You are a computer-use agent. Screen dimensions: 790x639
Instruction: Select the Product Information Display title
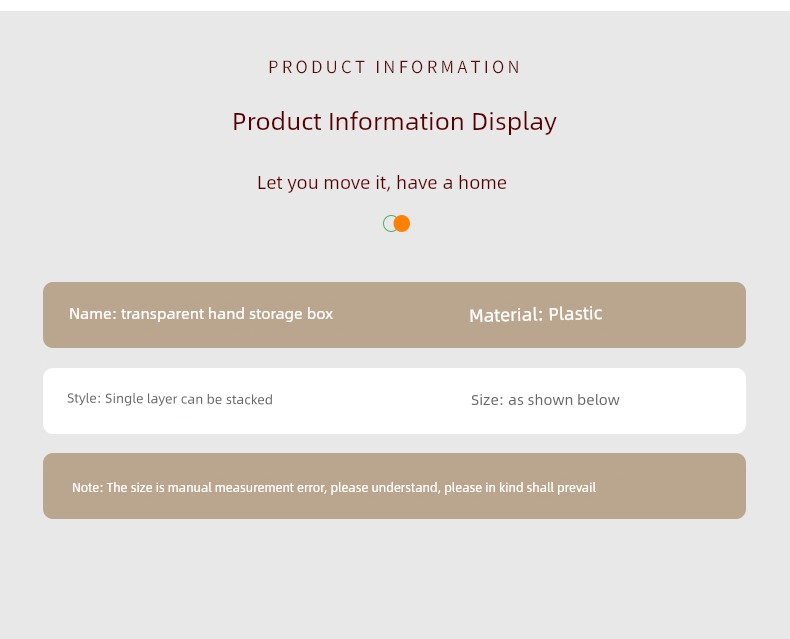(x=394, y=122)
